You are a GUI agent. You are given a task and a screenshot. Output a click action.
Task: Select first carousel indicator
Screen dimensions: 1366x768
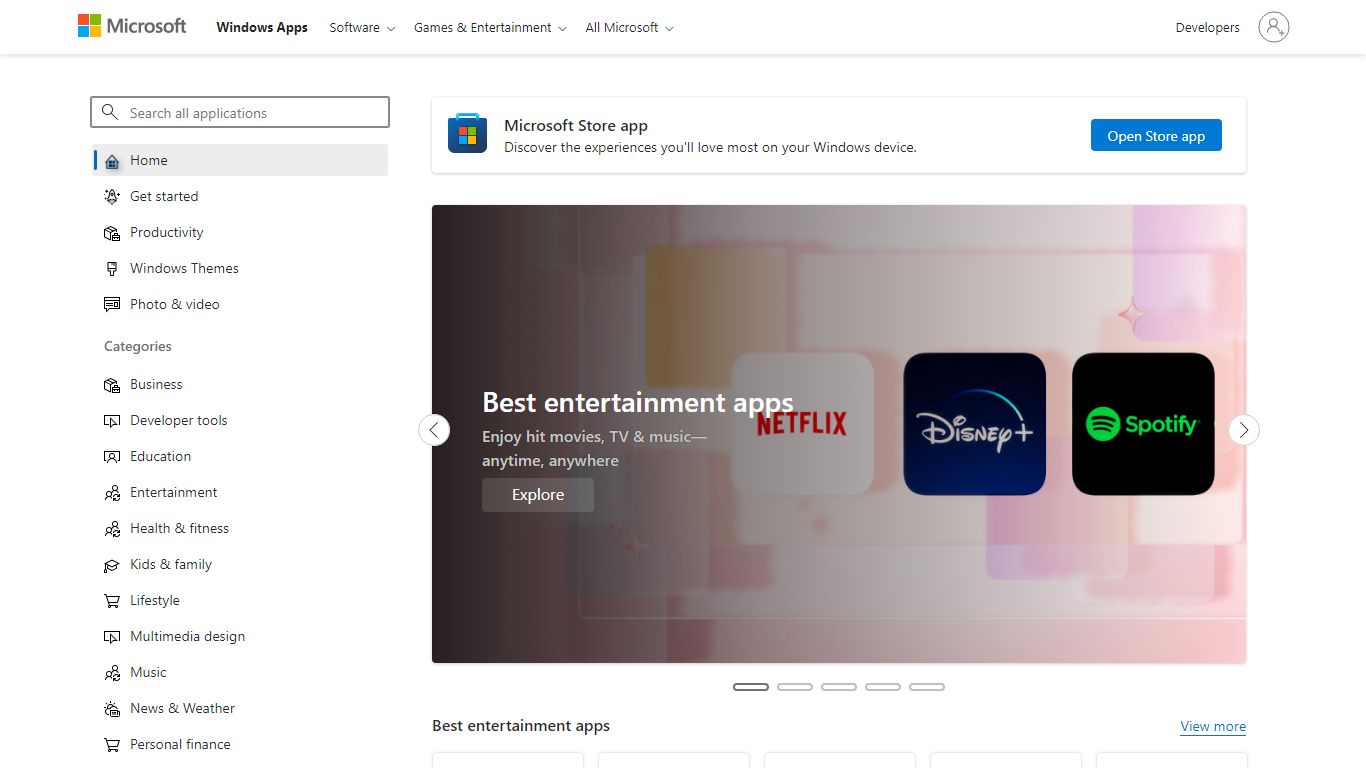(751, 687)
